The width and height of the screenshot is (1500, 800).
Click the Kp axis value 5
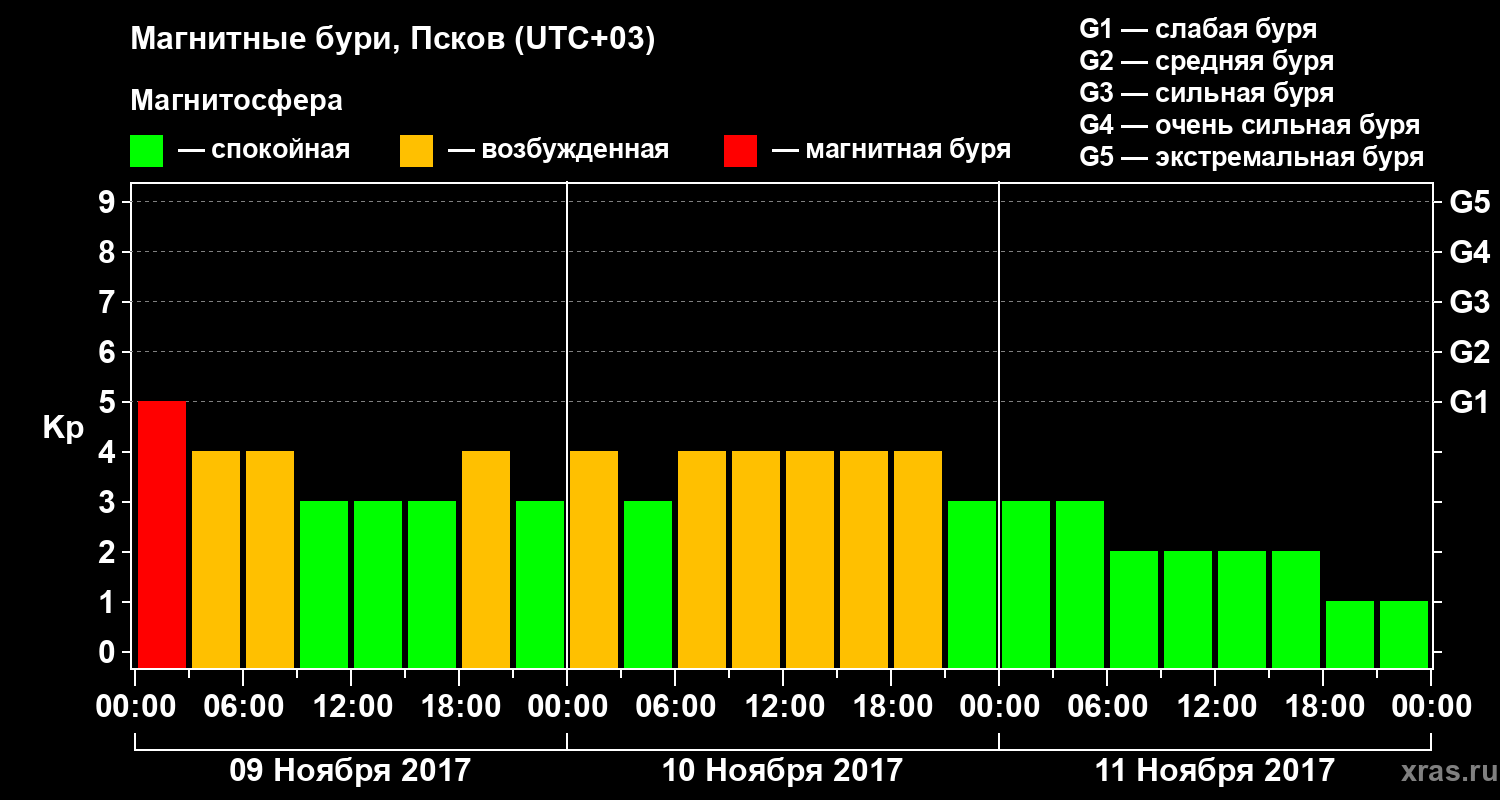[x=109, y=402]
